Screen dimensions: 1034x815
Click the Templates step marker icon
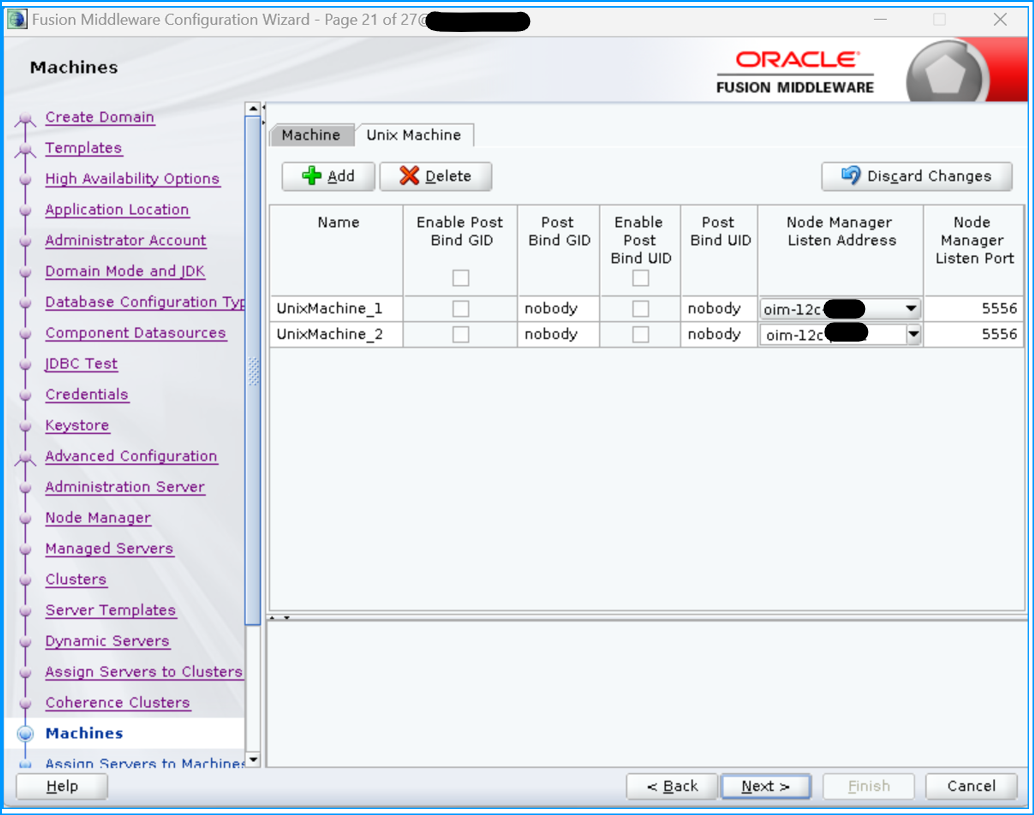coord(25,150)
